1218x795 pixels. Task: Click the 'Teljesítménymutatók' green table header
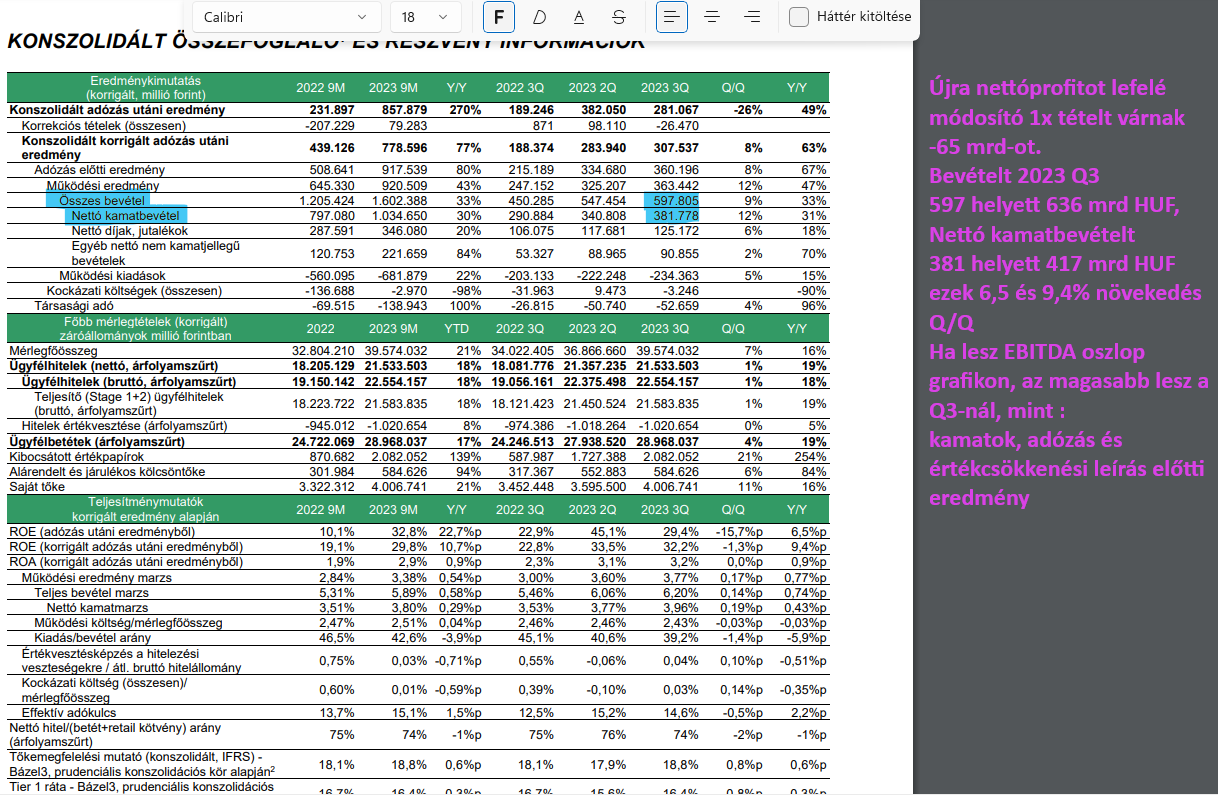click(146, 501)
